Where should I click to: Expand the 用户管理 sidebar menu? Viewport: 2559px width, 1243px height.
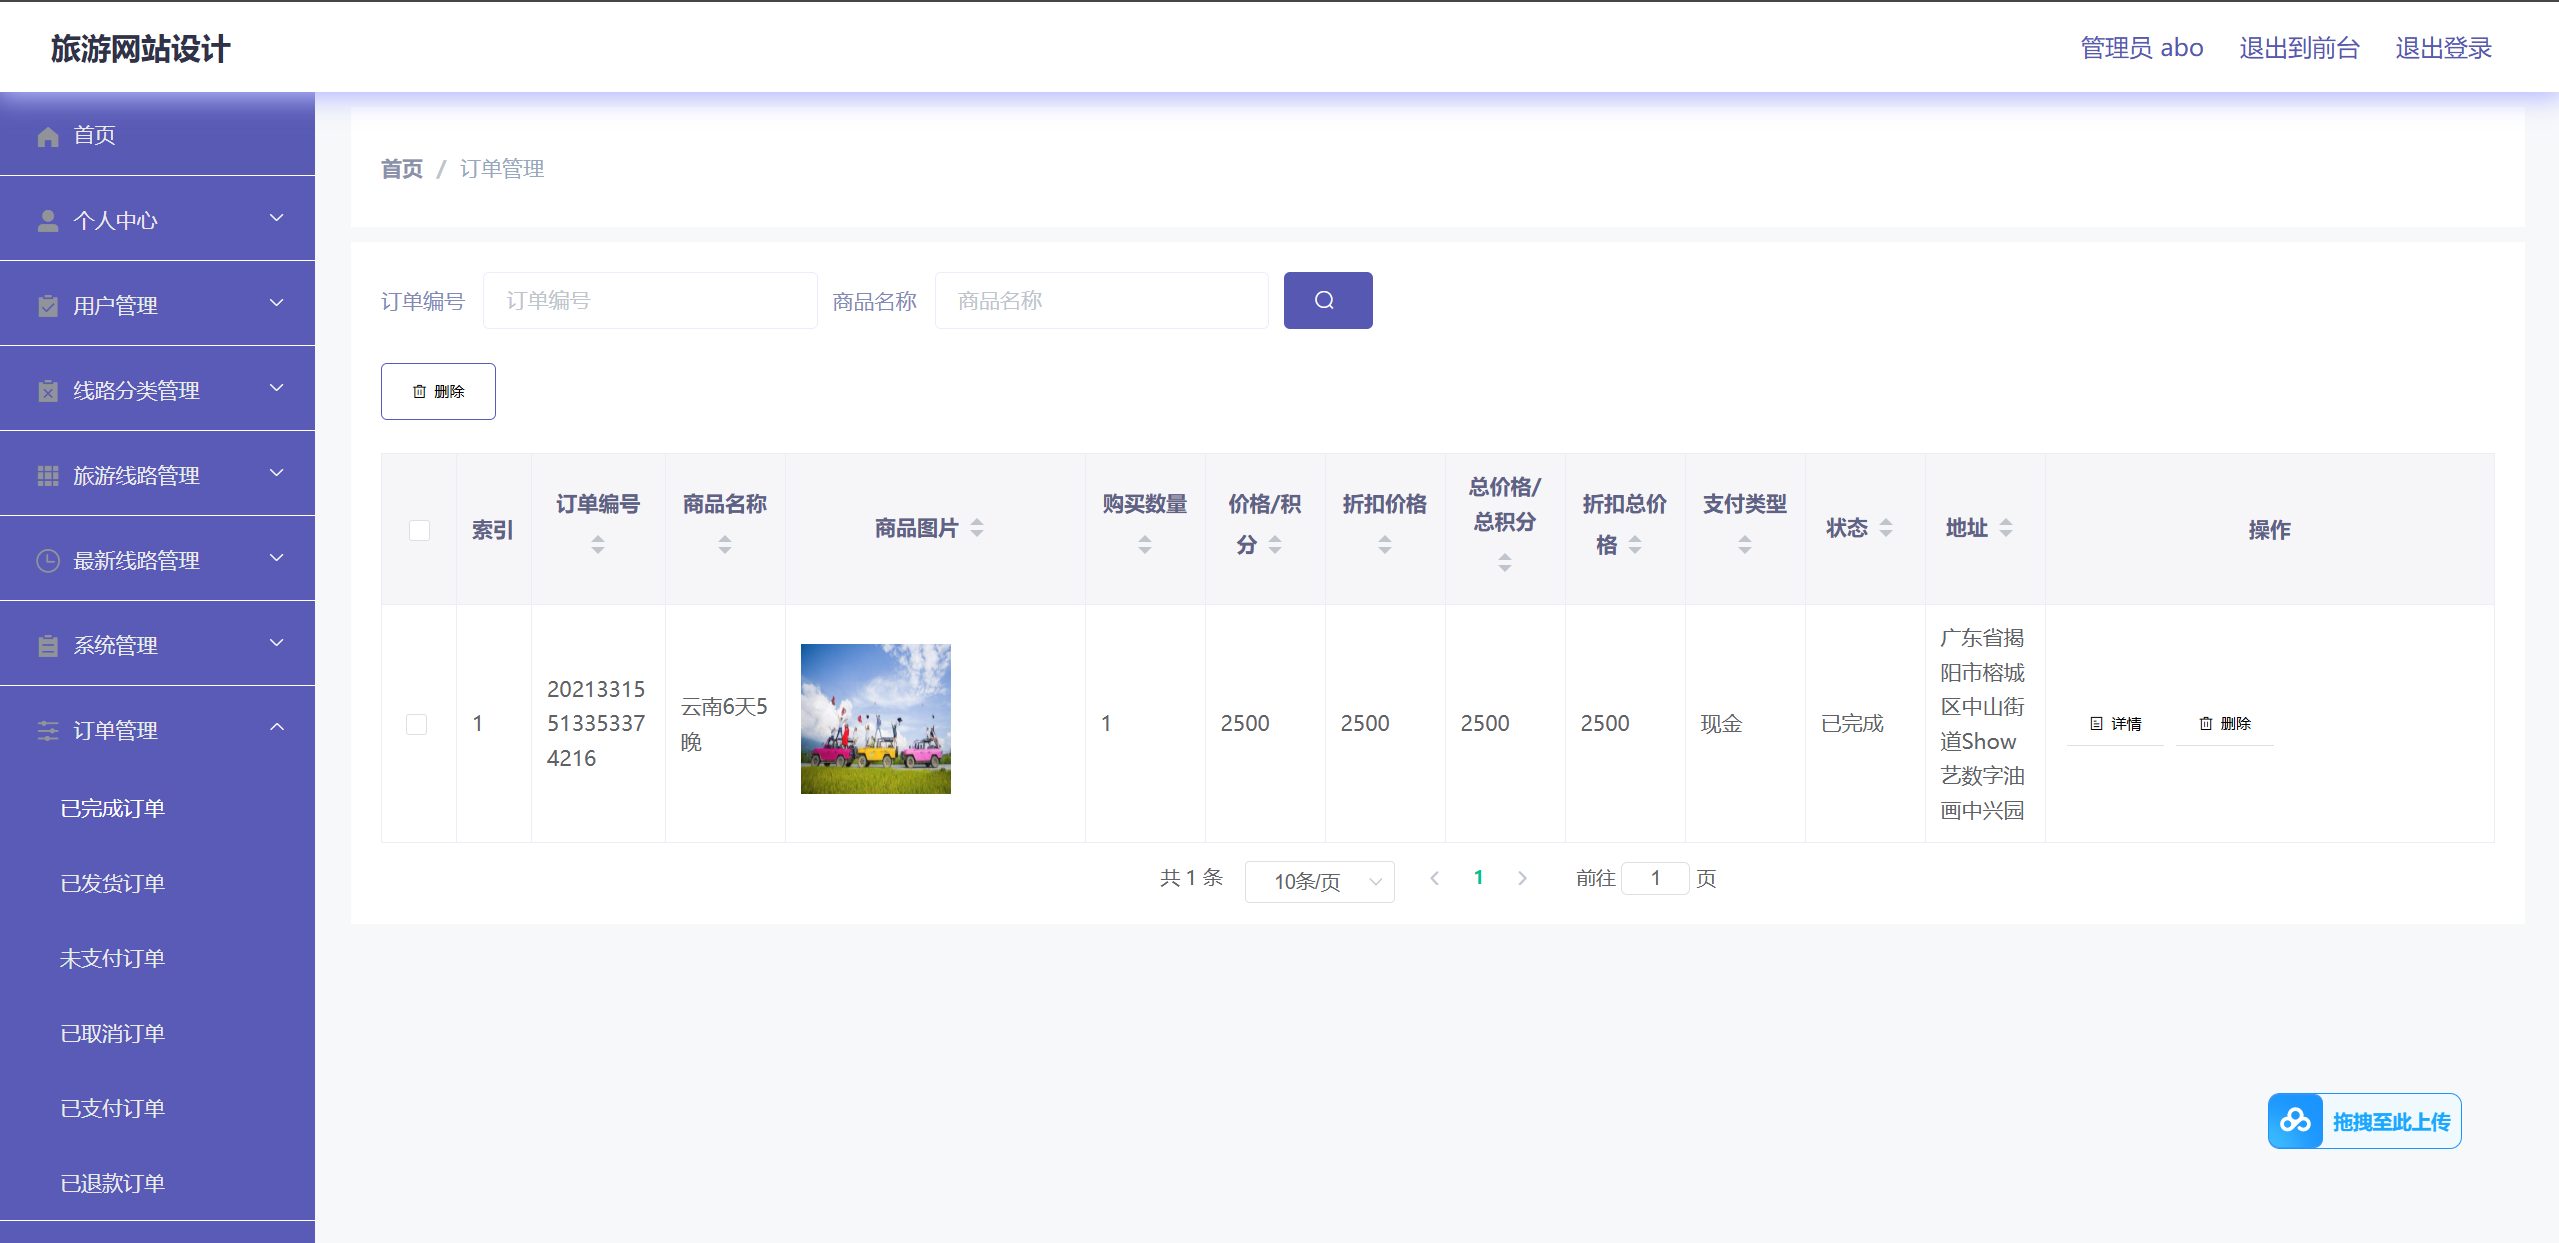[157, 304]
